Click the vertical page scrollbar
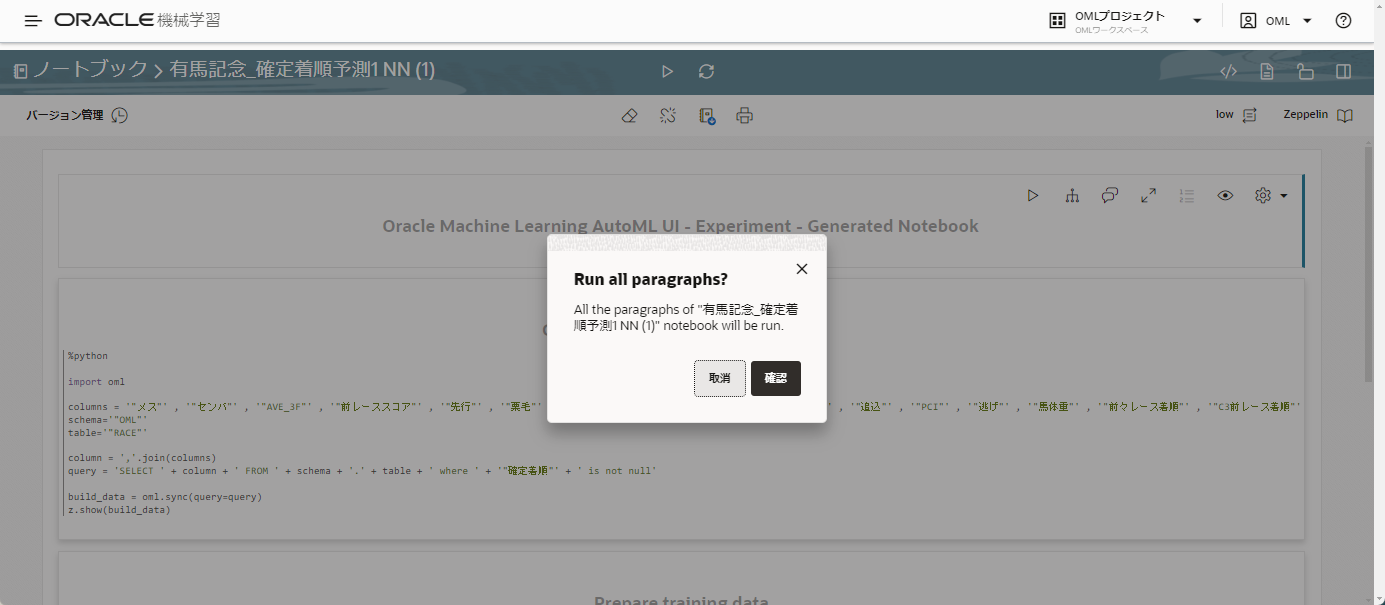 tap(1368, 262)
